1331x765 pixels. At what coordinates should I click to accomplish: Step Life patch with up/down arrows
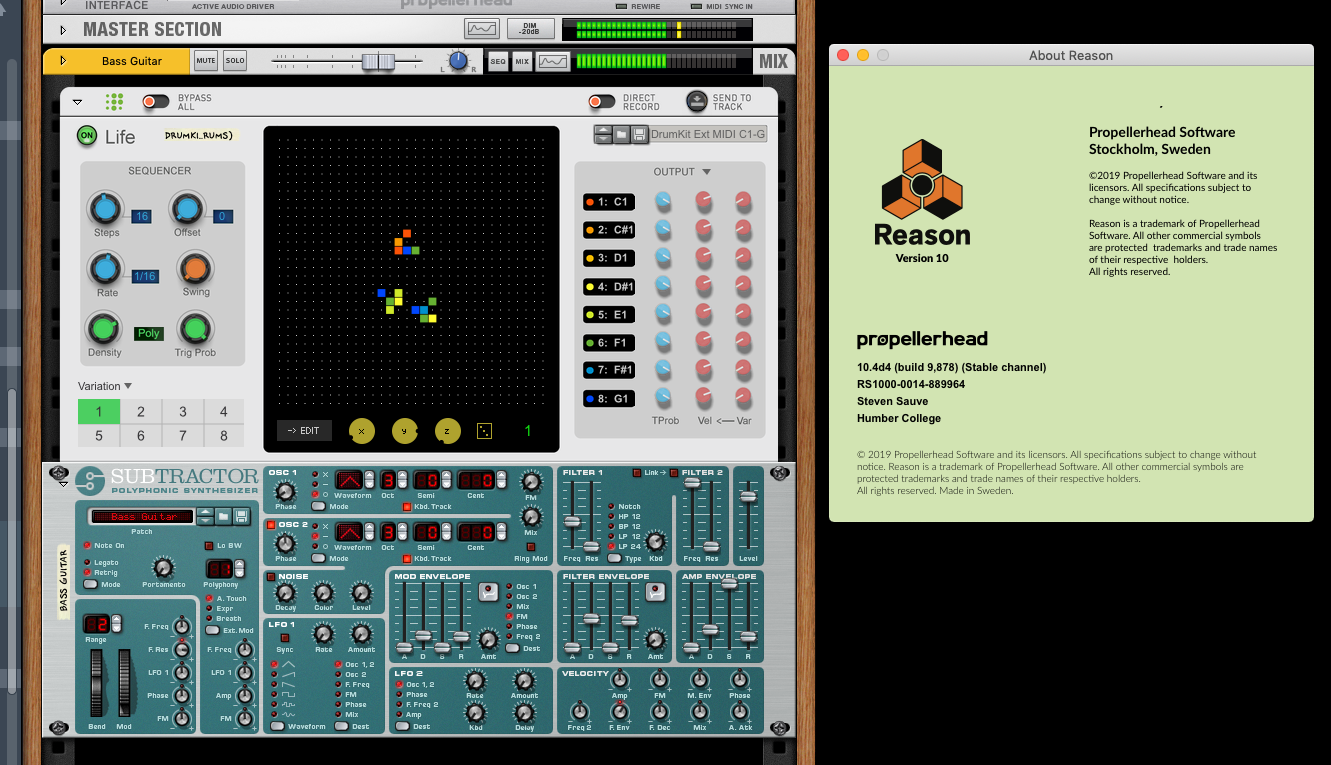point(603,134)
